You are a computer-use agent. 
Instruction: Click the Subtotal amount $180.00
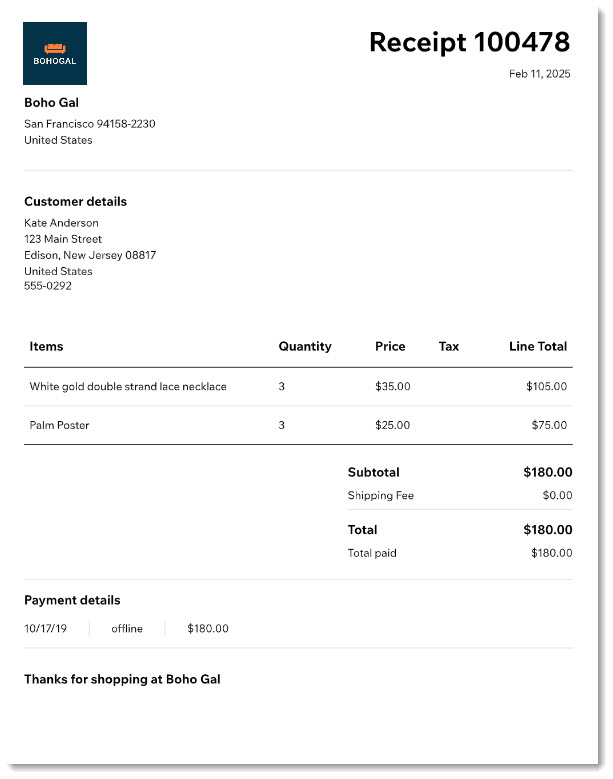(x=547, y=472)
